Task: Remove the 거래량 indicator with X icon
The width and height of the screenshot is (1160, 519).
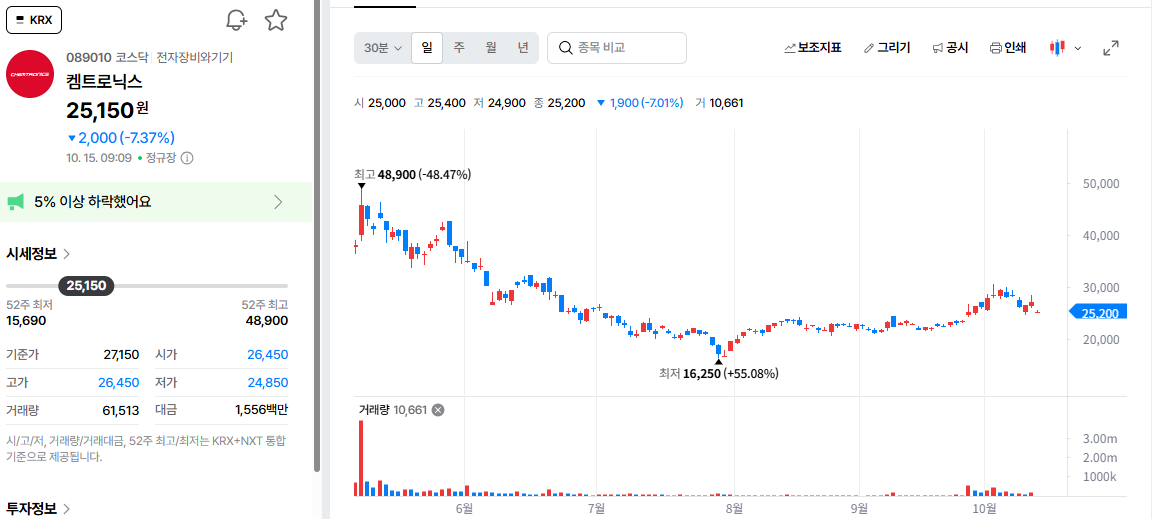Action: [x=438, y=410]
